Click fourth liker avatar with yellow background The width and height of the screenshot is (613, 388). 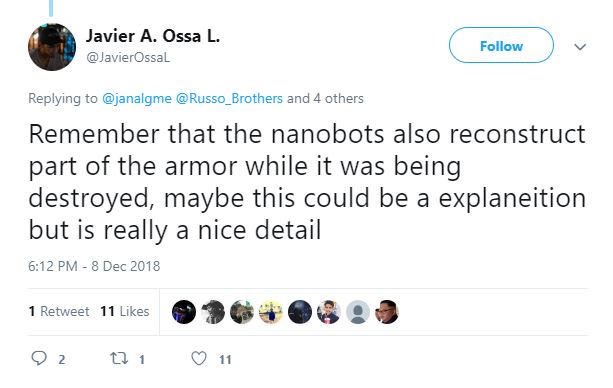click(271, 312)
